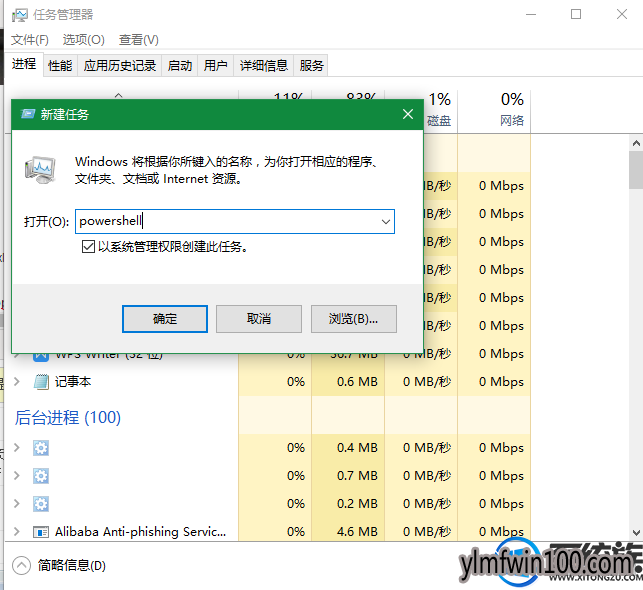Expand the 记事本 process tree row
The width and height of the screenshot is (643, 590).
(15, 381)
